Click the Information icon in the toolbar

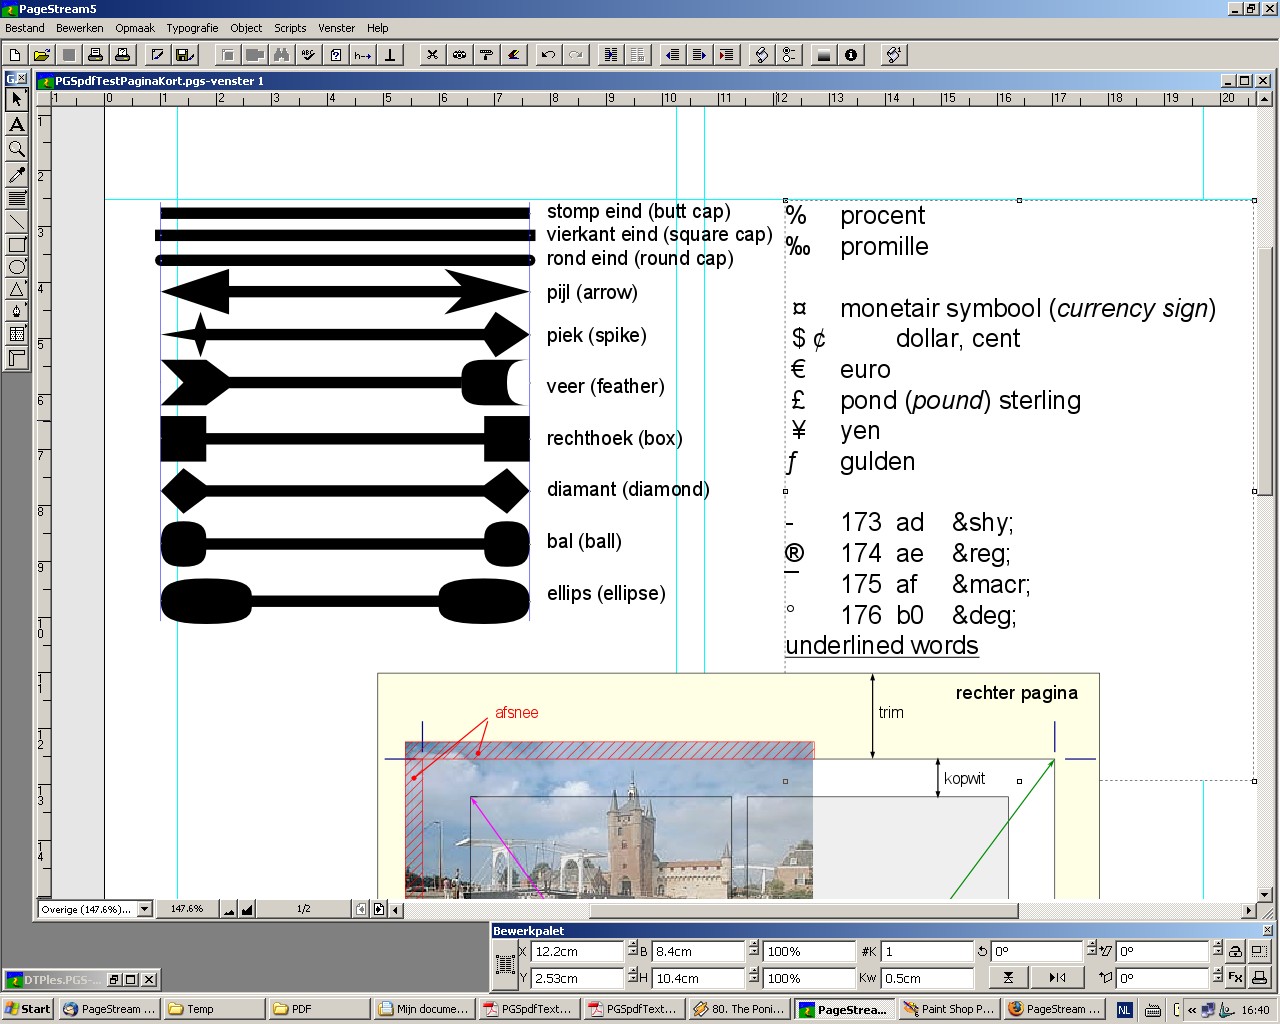(851, 55)
